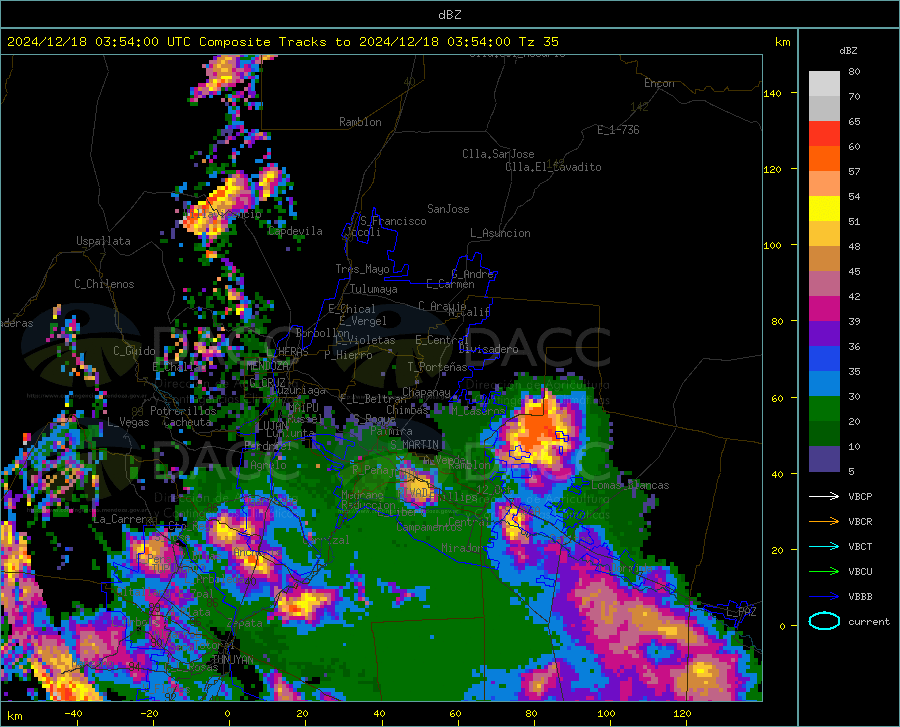Click the orange VBCR arrow legend icon
The width and height of the screenshot is (900, 727).
[x=824, y=522]
